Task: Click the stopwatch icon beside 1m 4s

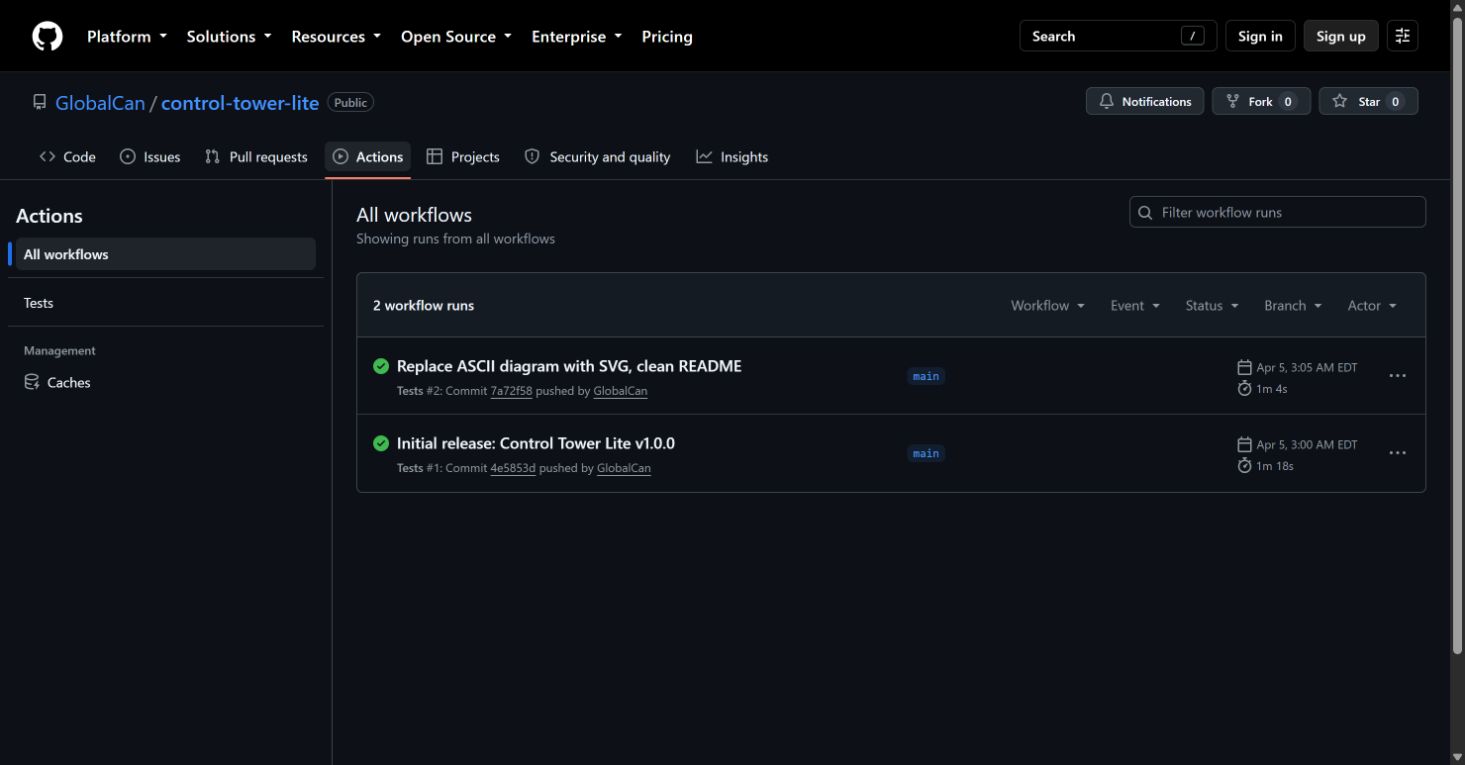Action: (1244, 388)
